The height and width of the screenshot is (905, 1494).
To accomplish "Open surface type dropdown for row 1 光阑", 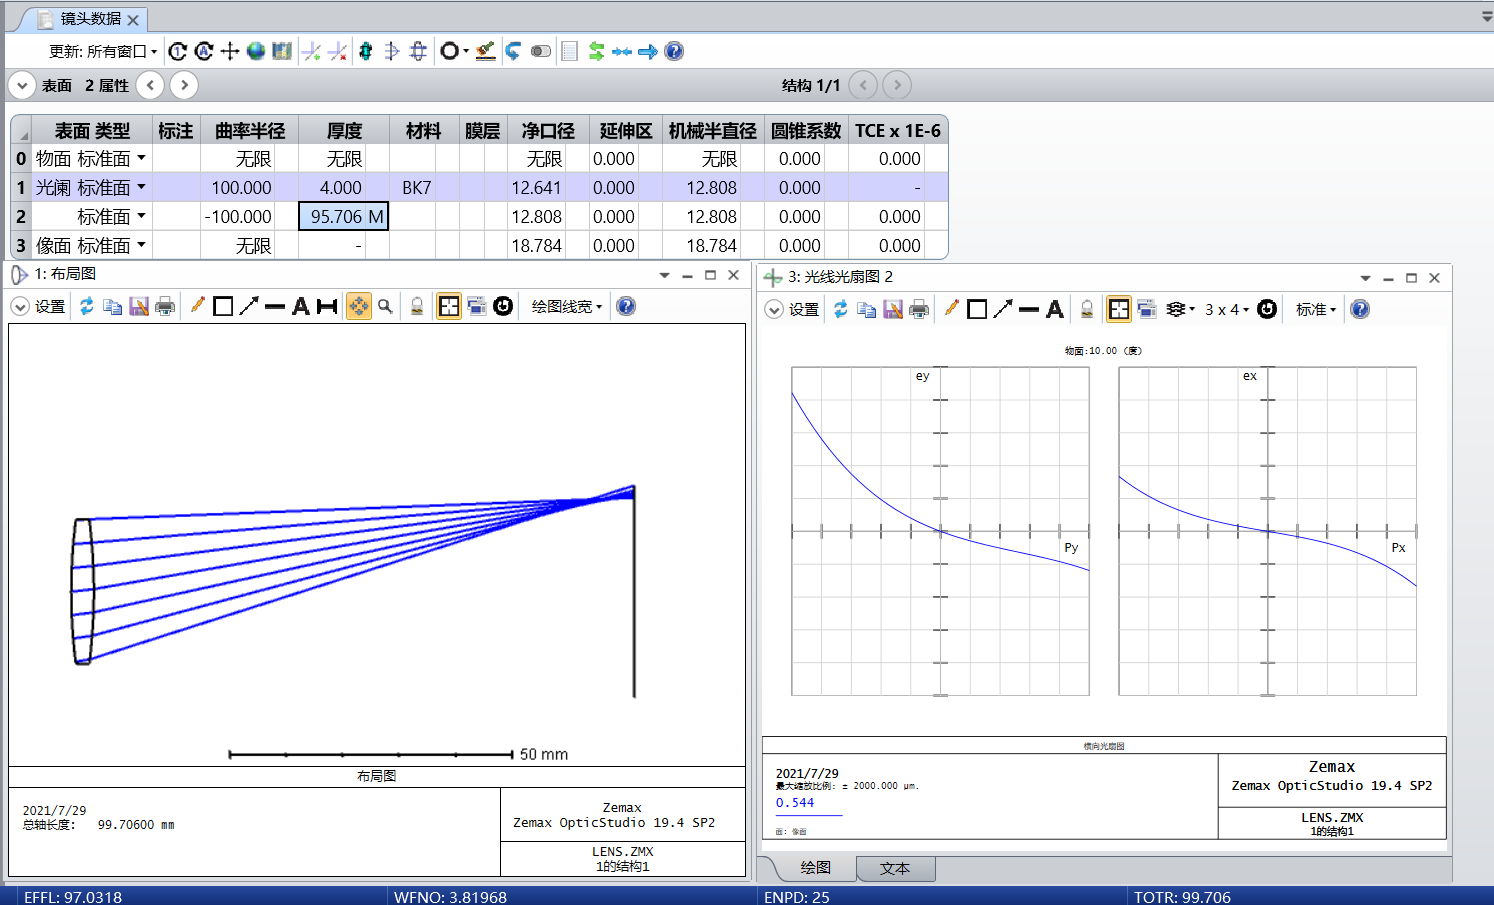I will coord(141,187).
